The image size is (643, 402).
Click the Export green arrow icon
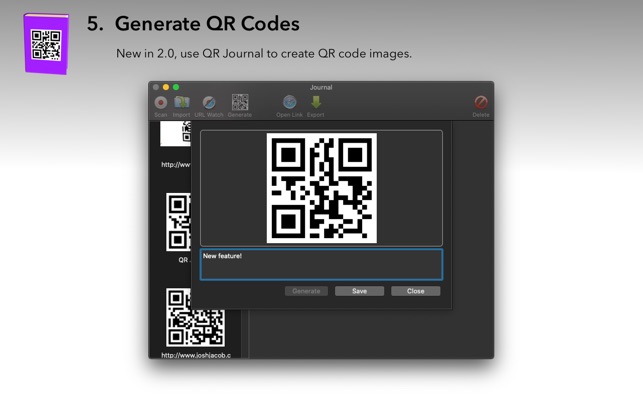point(316,102)
